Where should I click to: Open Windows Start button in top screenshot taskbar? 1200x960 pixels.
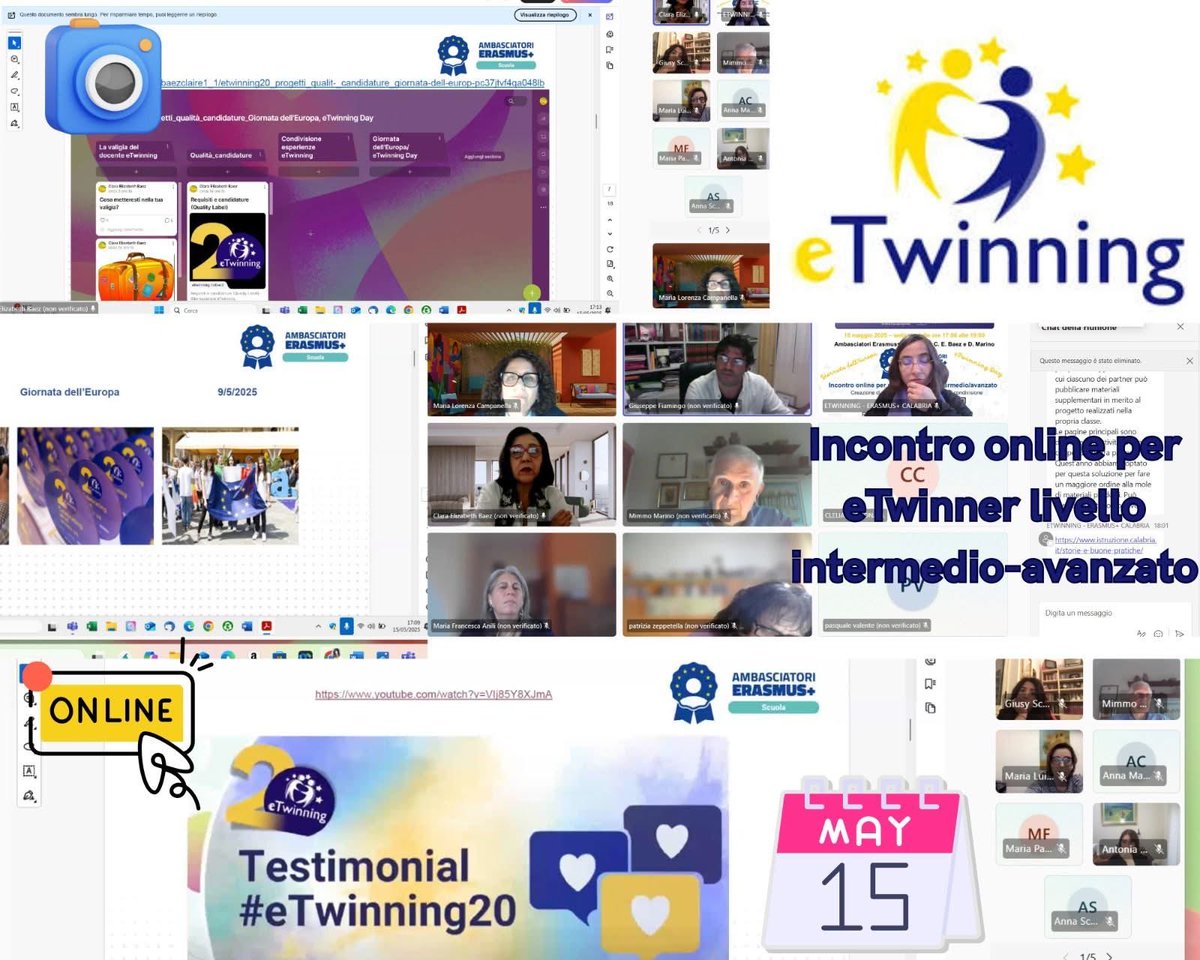(x=159, y=310)
